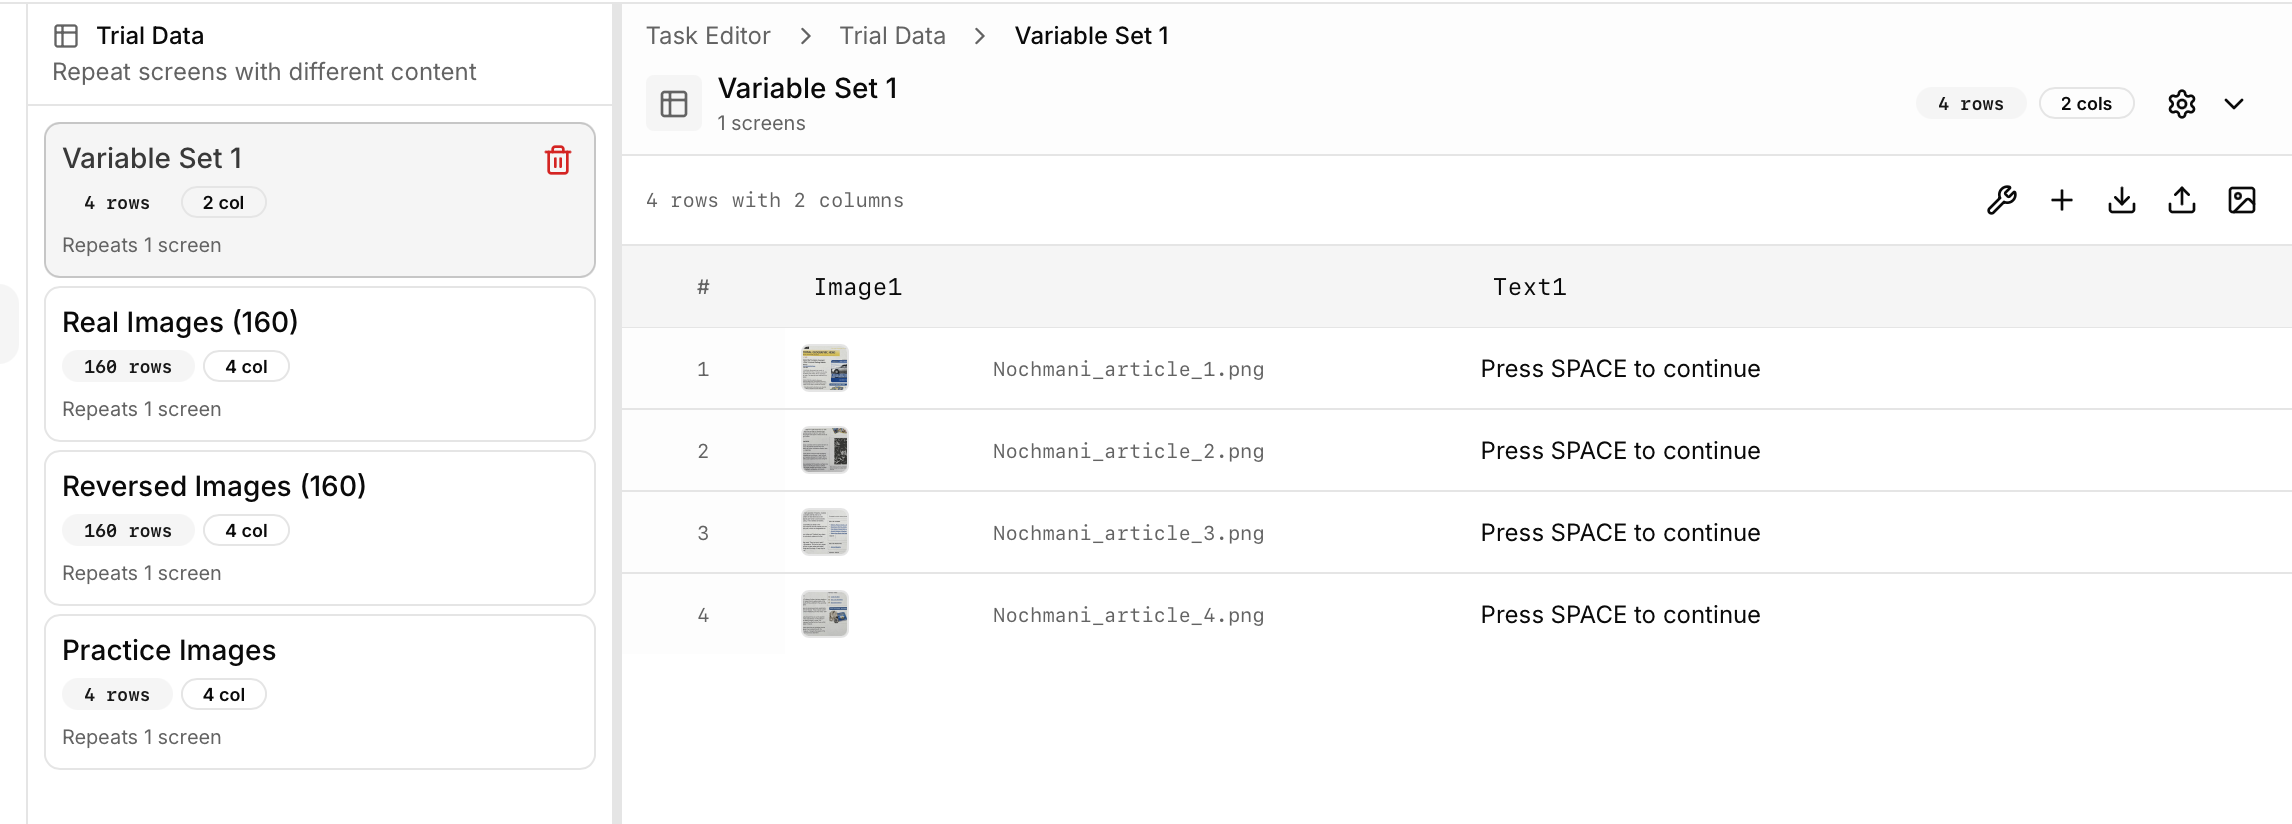Click the Trial Data table icon
2292x824 pixels.
coord(66,35)
